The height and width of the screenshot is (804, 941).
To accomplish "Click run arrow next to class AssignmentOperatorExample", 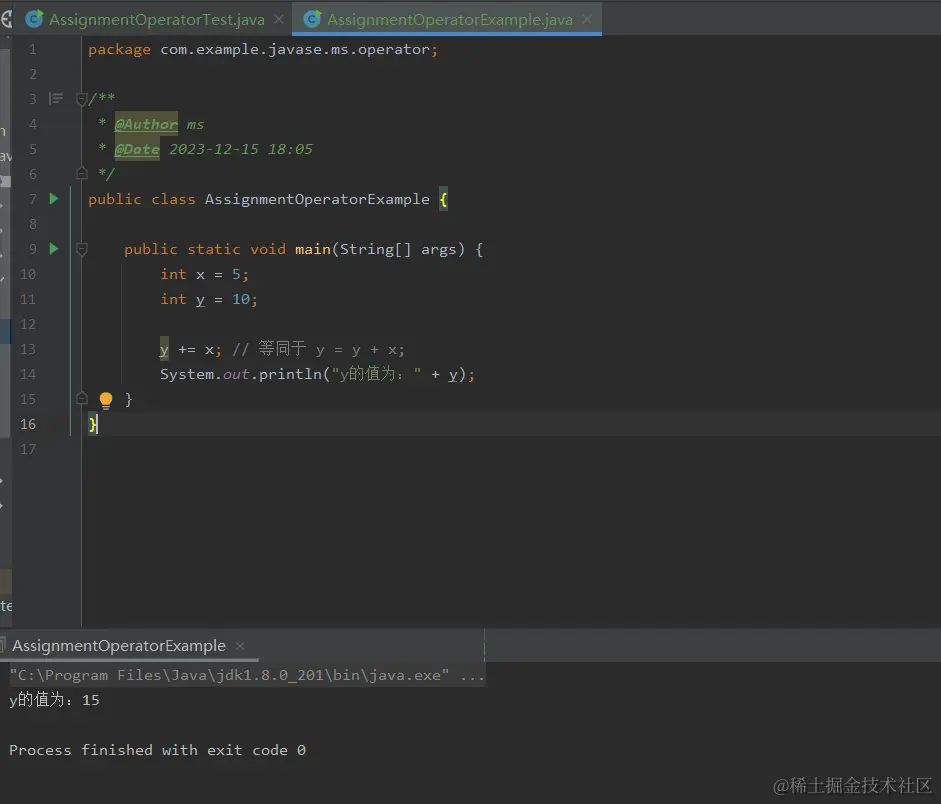I will point(53,199).
